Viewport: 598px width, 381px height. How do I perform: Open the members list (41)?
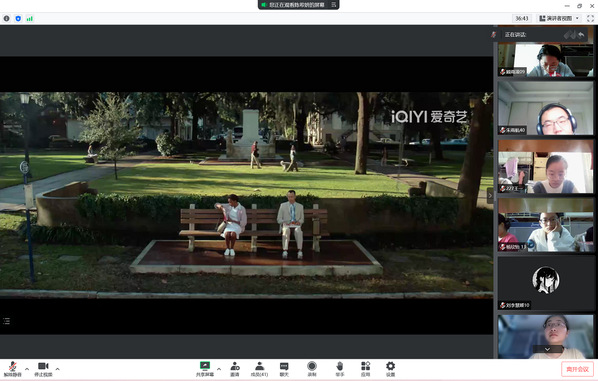click(259, 369)
